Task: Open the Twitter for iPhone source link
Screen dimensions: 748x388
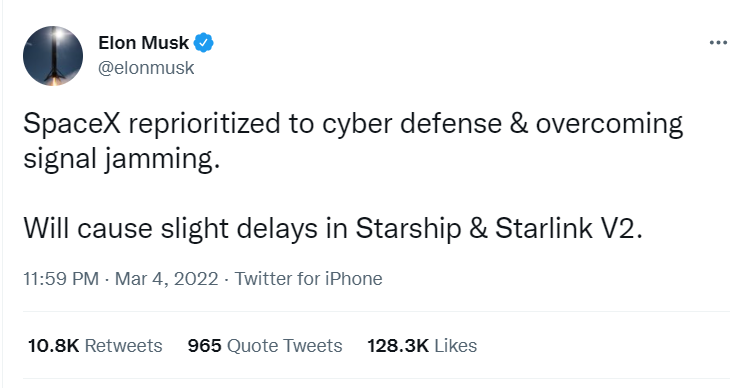Action: tap(308, 279)
